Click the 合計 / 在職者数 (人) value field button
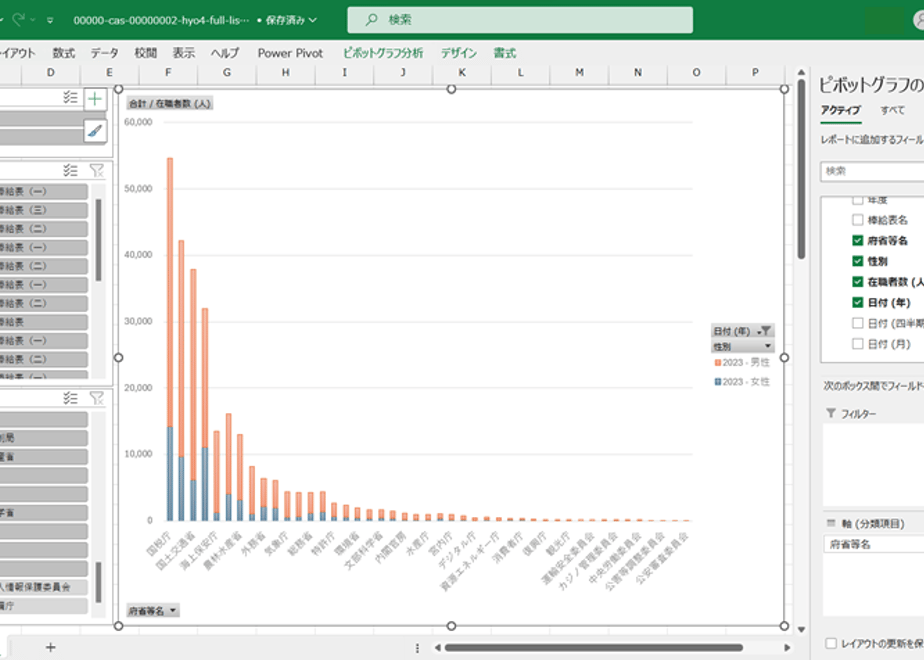This screenshot has height=660, width=924. (x=170, y=103)
